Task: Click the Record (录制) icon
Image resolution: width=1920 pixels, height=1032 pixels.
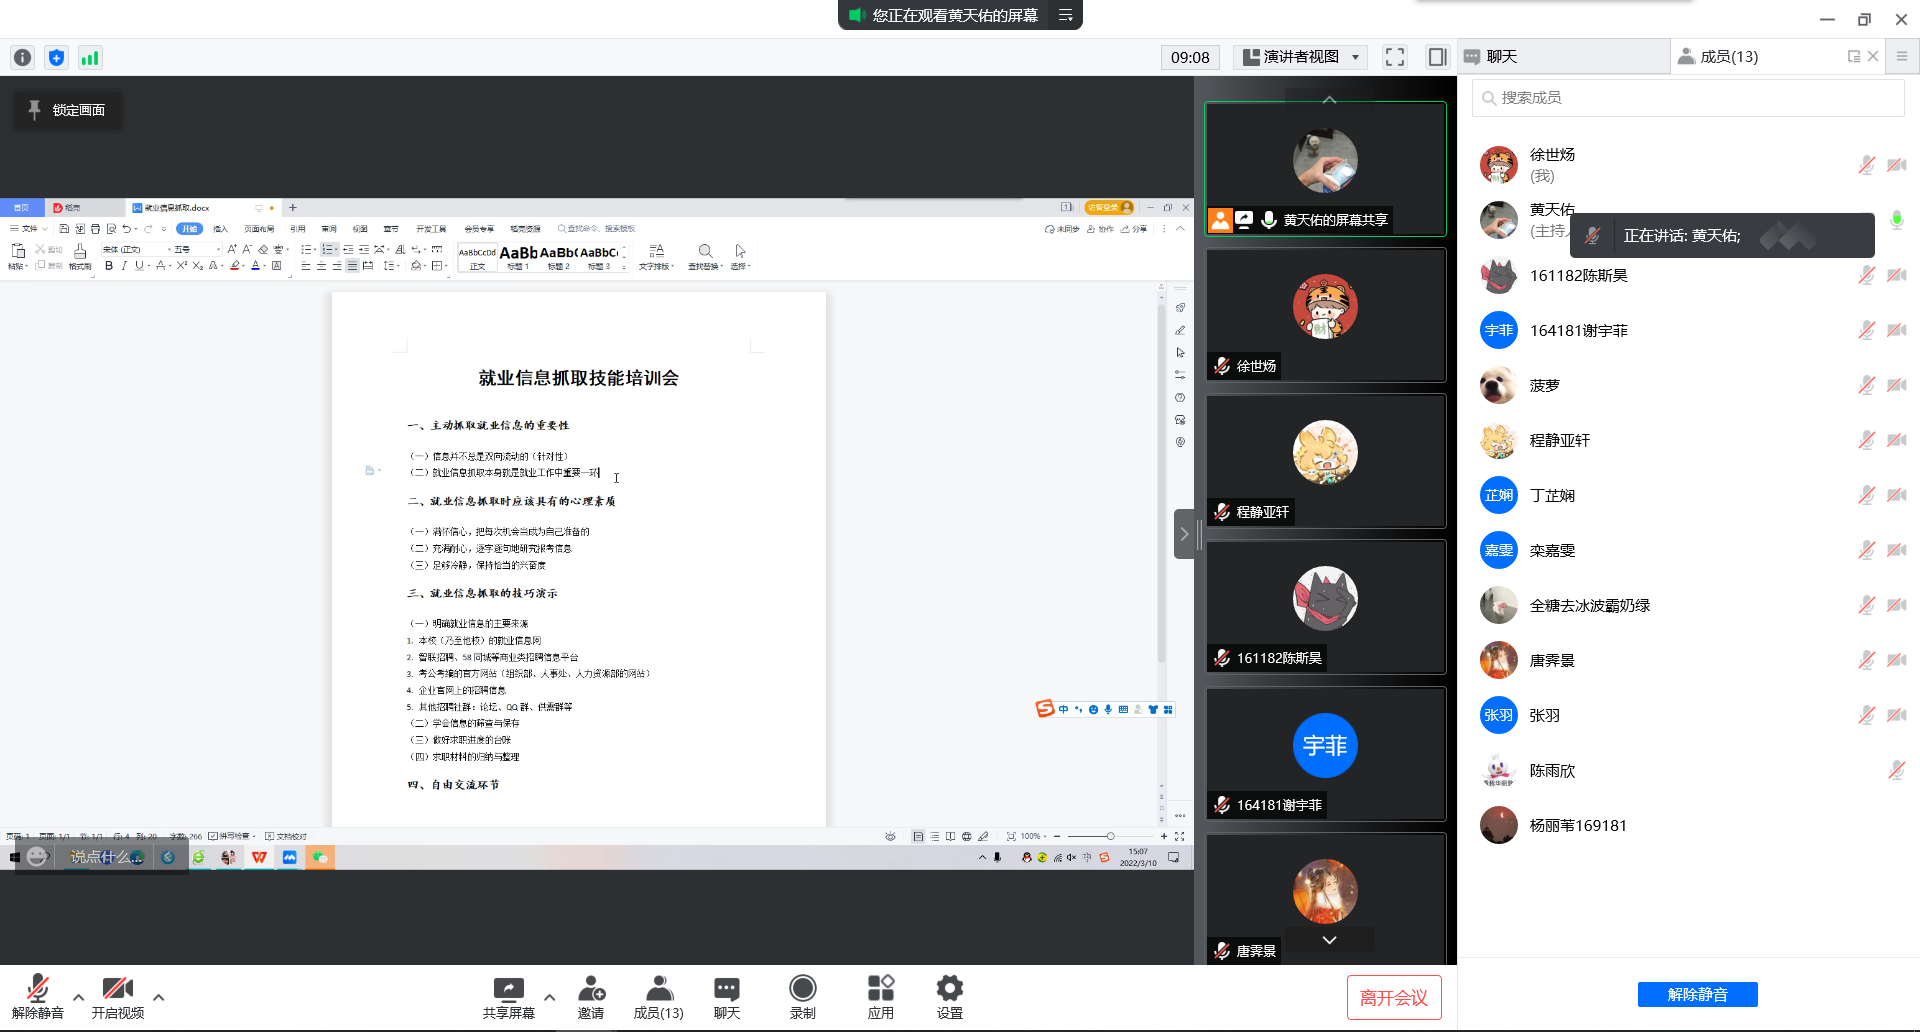Action: (802, 990)
